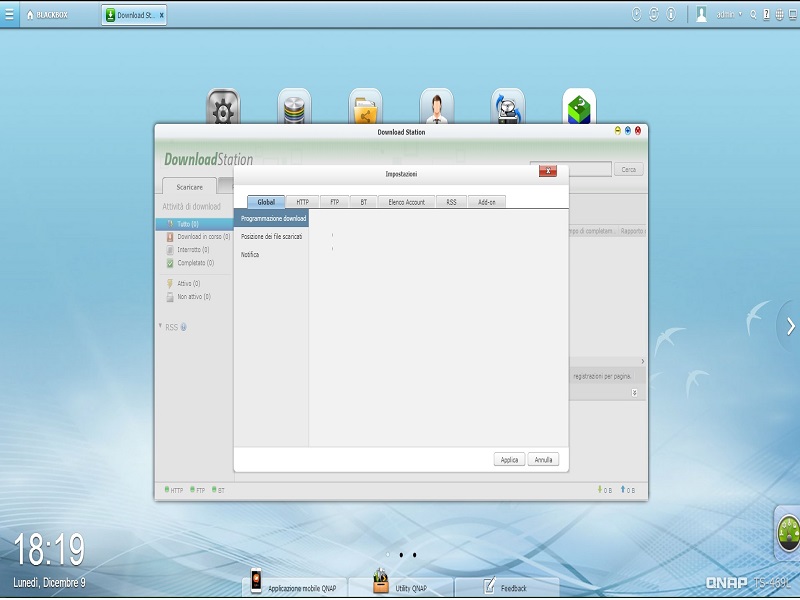Go to next desktop page arrow
The image size is (800, 600).
pyautogui.click(x=790, y=325)
